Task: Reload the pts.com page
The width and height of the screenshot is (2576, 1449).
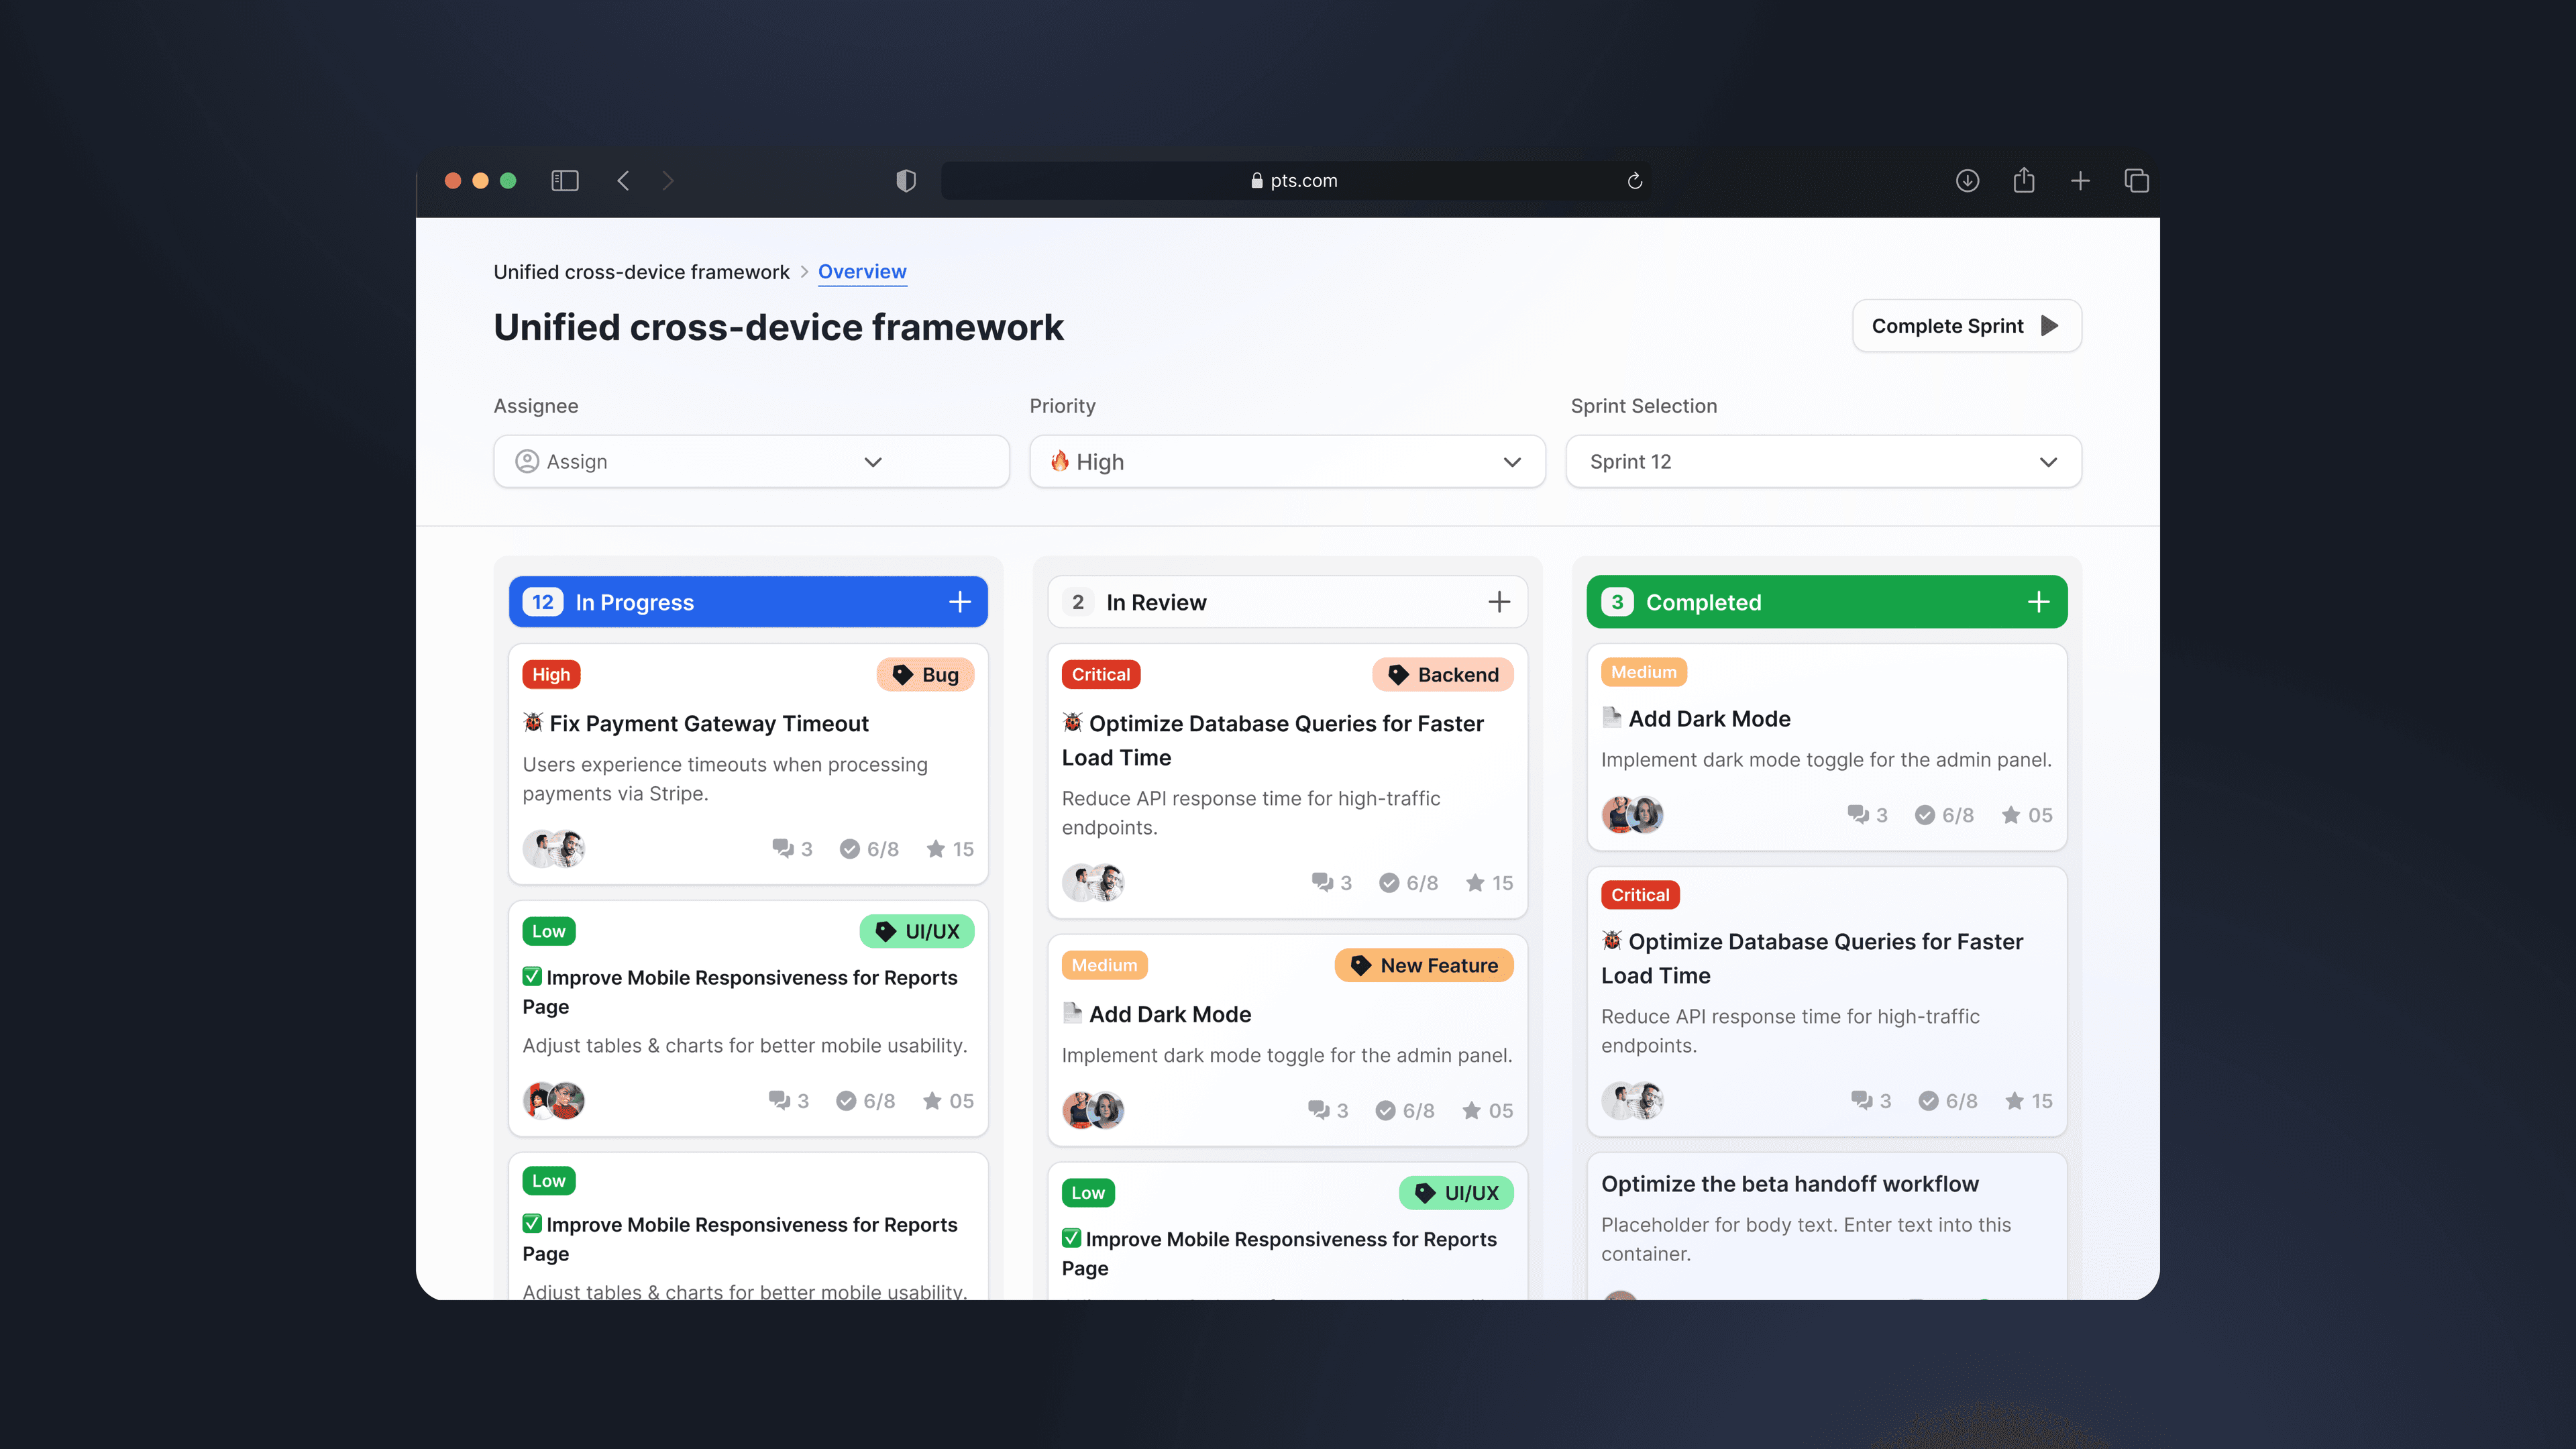Action: coord(1635,181)
